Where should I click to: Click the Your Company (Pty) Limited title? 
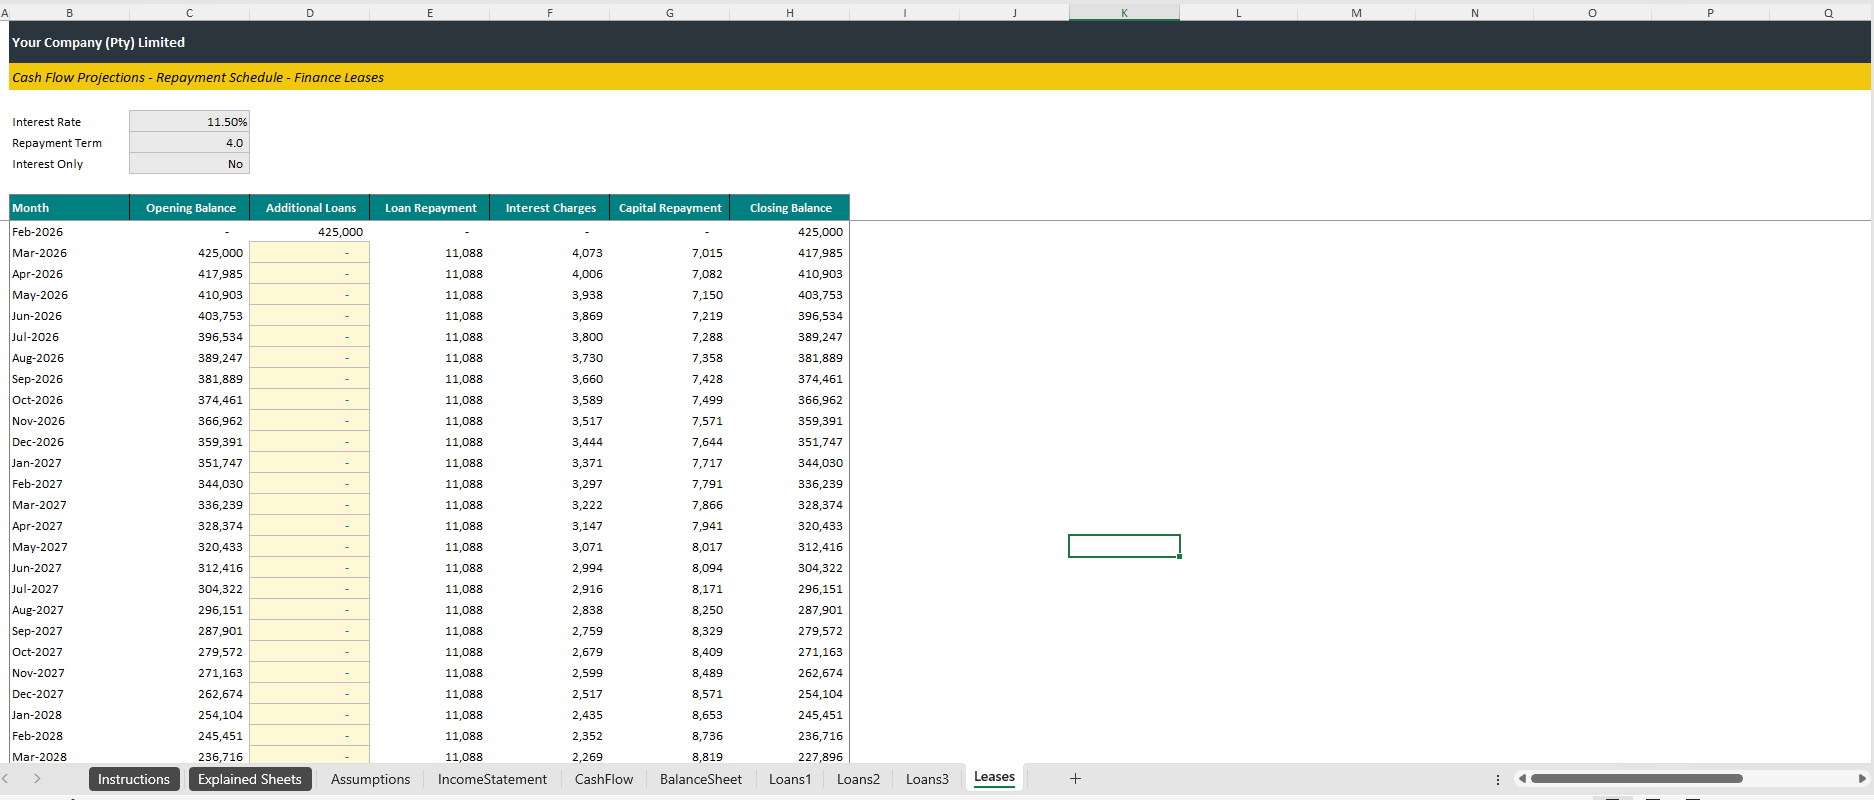point(98,42)
